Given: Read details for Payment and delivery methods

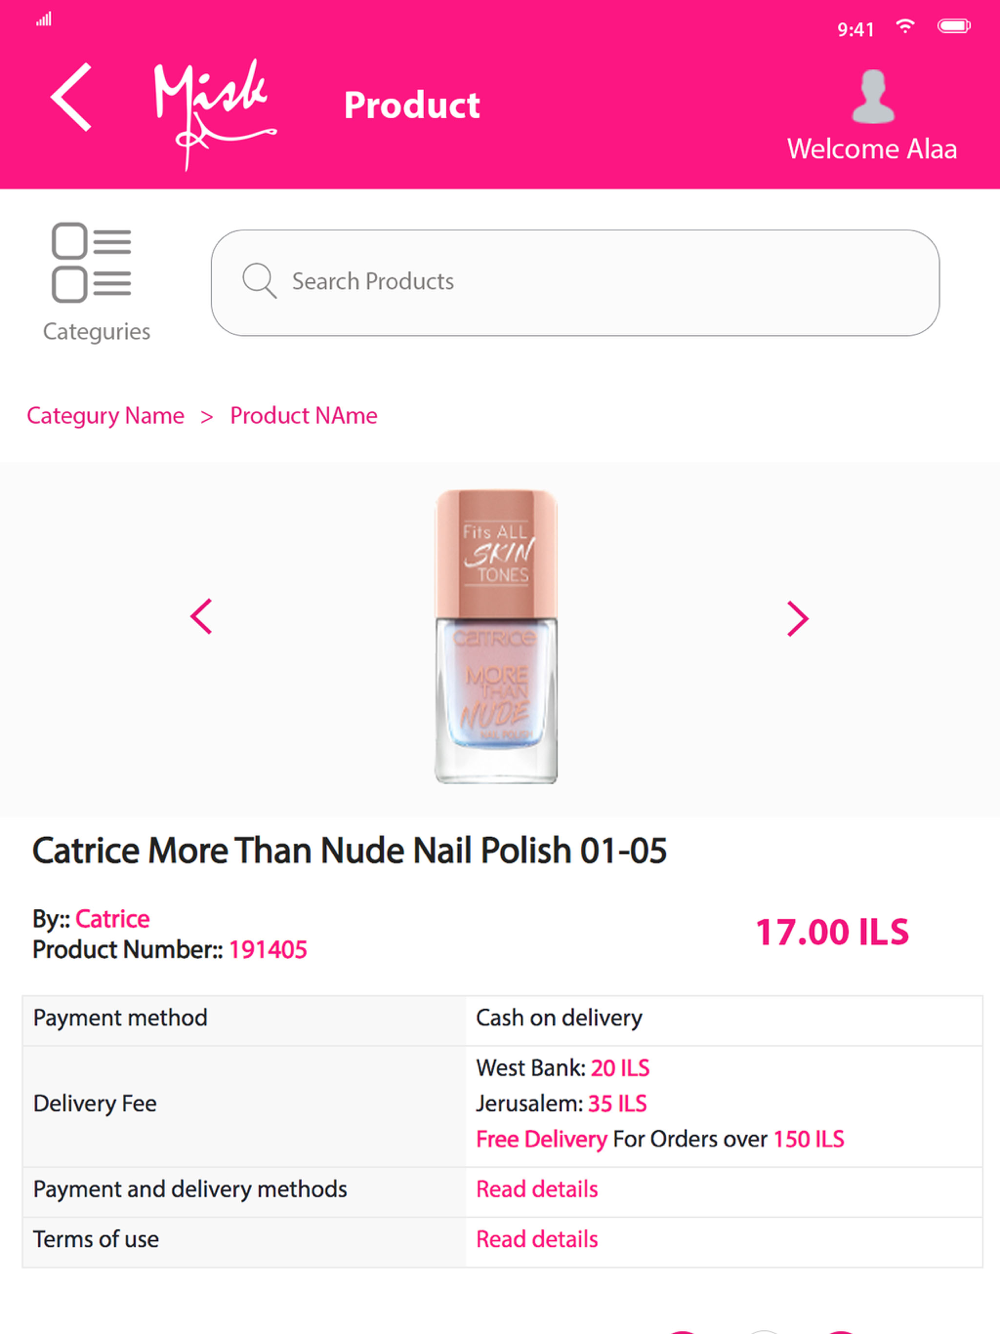Looking at the screenshot, I should pyautogui.click(x=537, y=1190).
